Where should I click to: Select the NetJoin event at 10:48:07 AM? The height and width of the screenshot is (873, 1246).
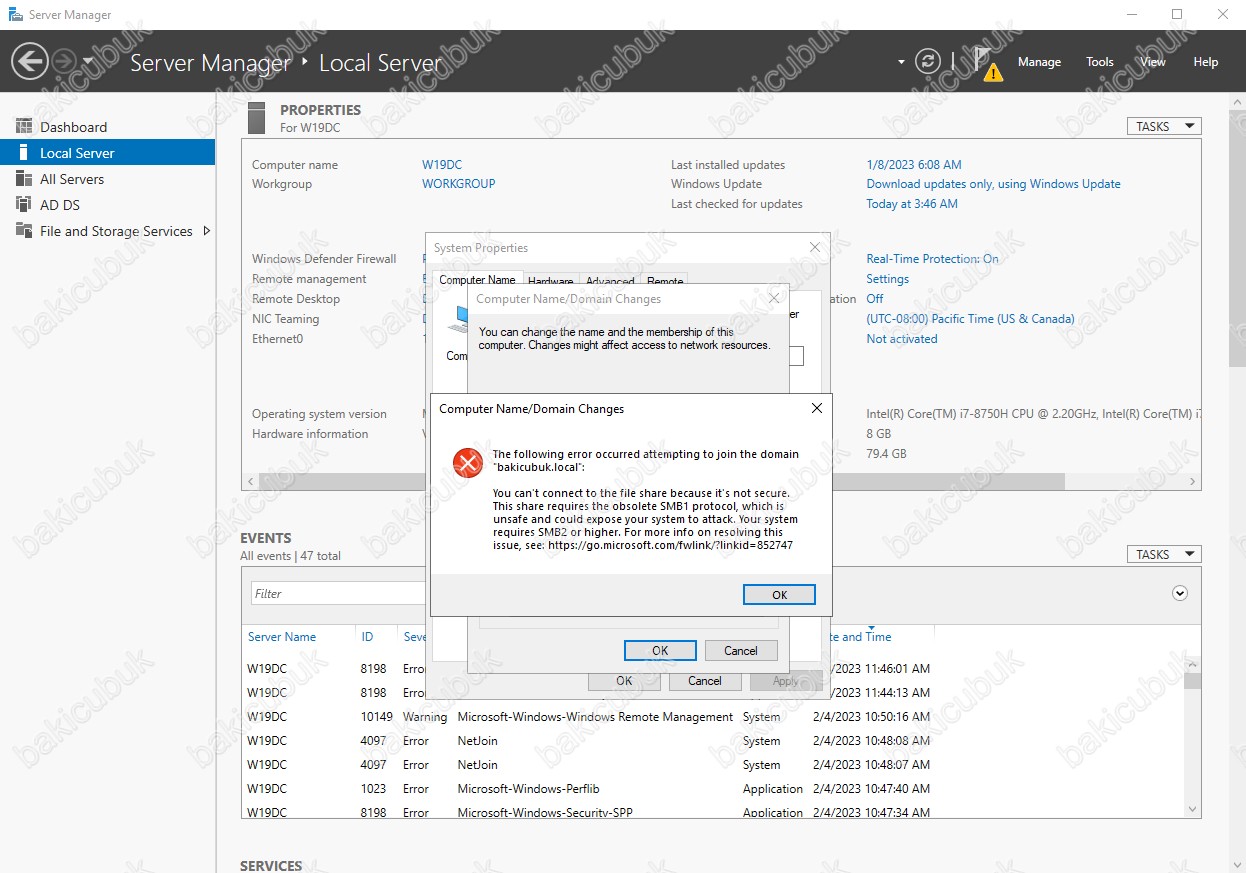pos(715,765)
